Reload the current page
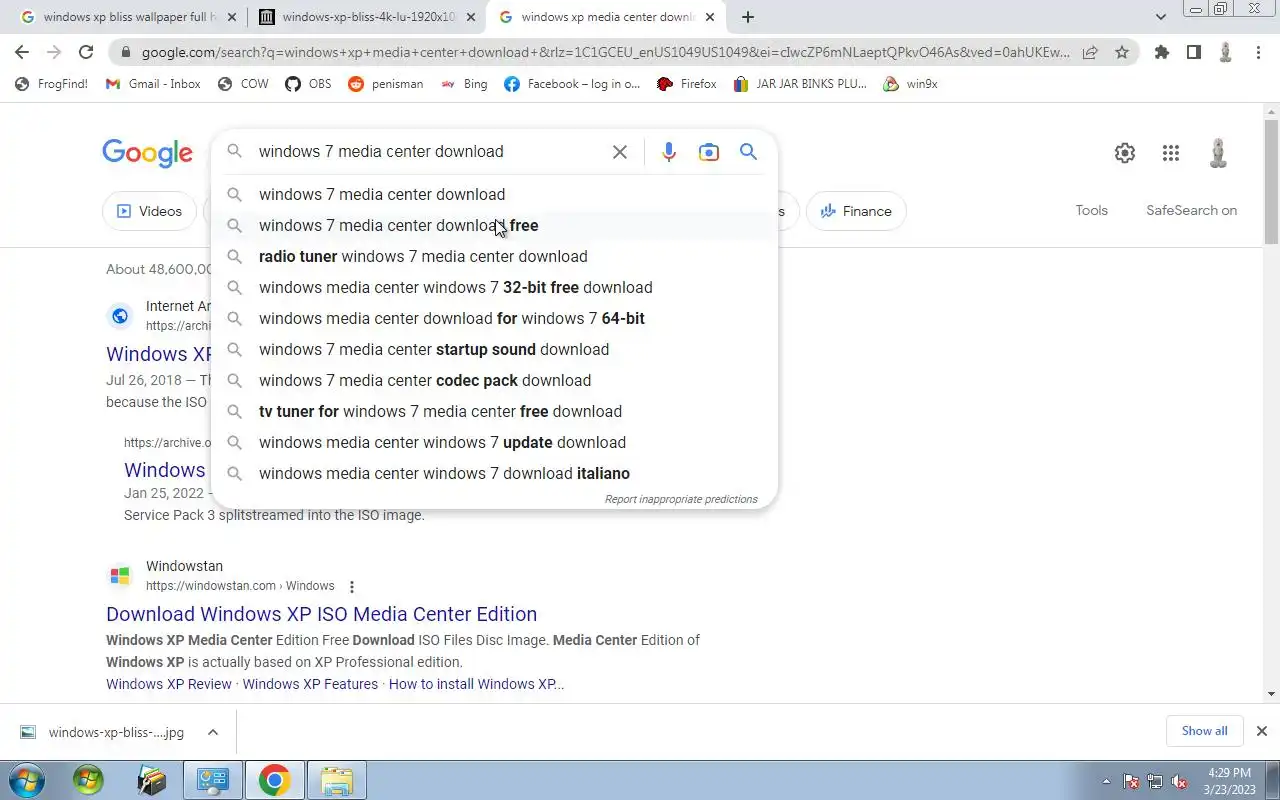Screen dimensions: 1280x800 point(86,52)
